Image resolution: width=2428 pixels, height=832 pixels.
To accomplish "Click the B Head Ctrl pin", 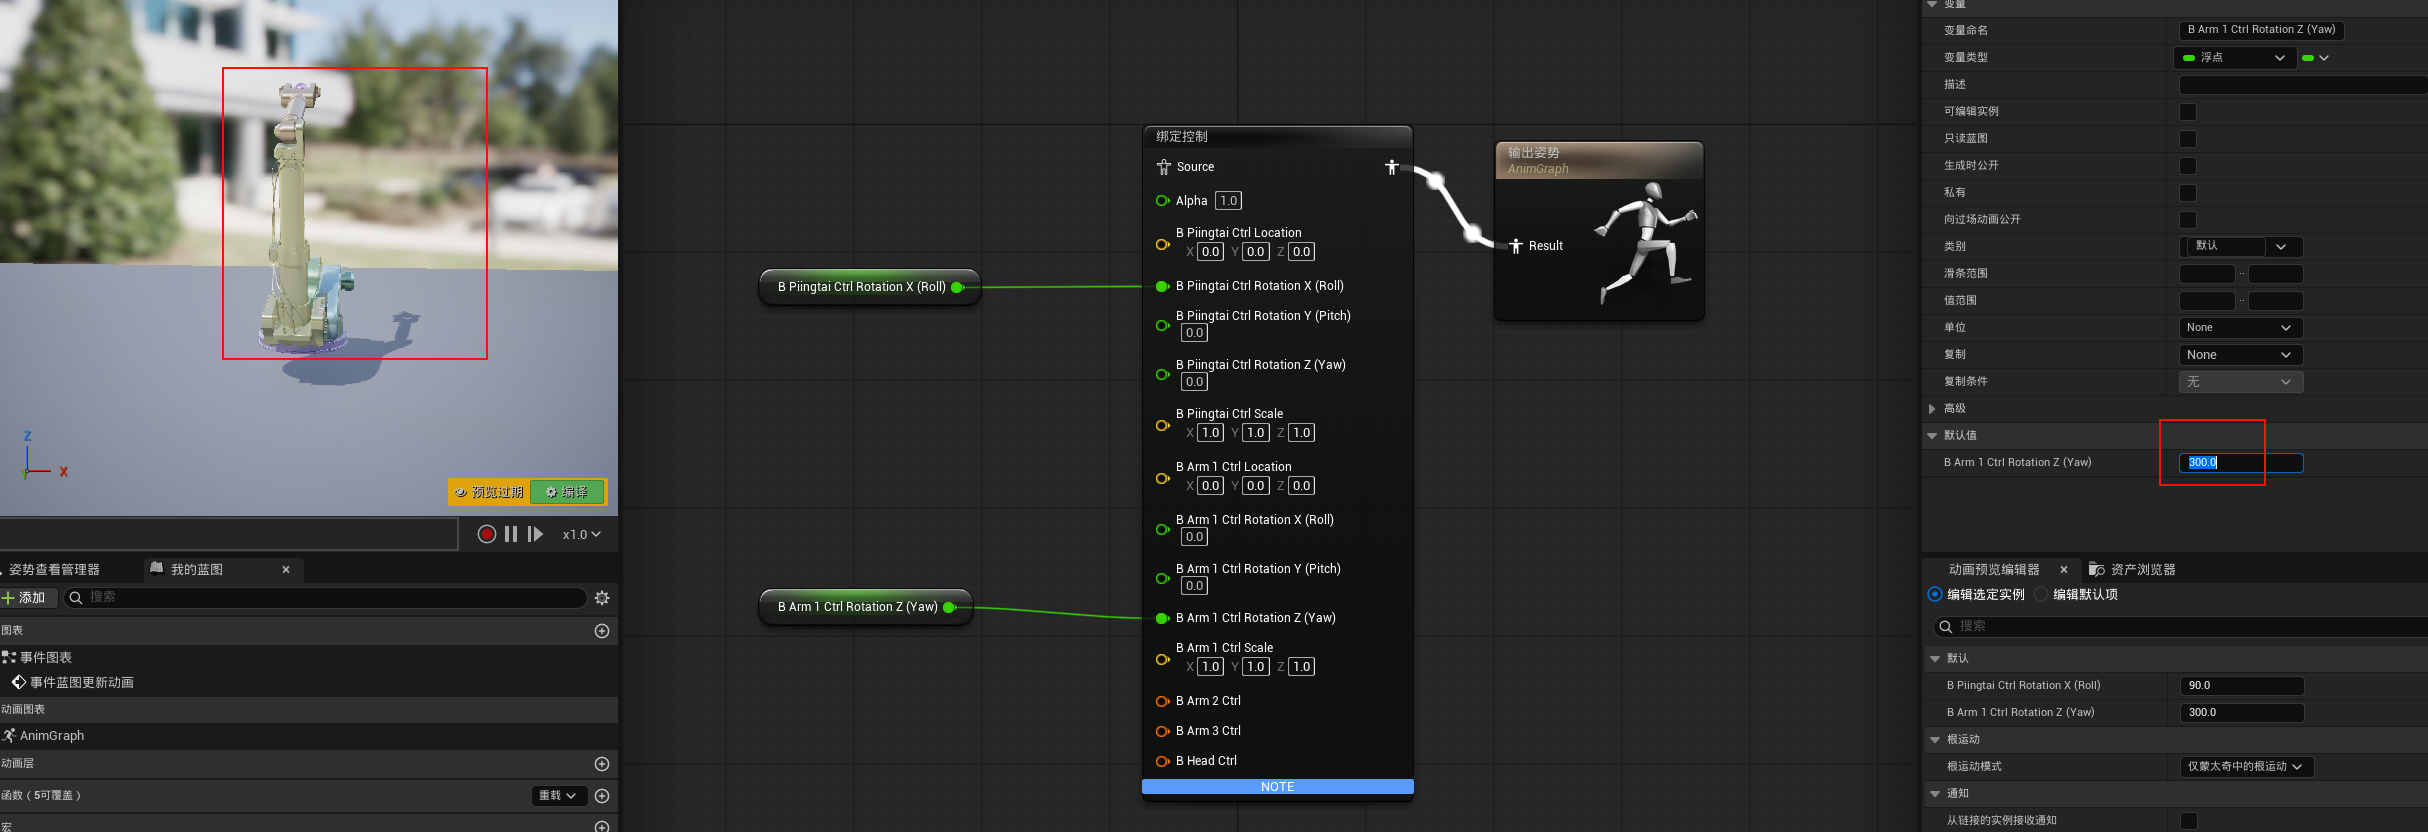I will pyautogui.click(x=1162, y=761).
